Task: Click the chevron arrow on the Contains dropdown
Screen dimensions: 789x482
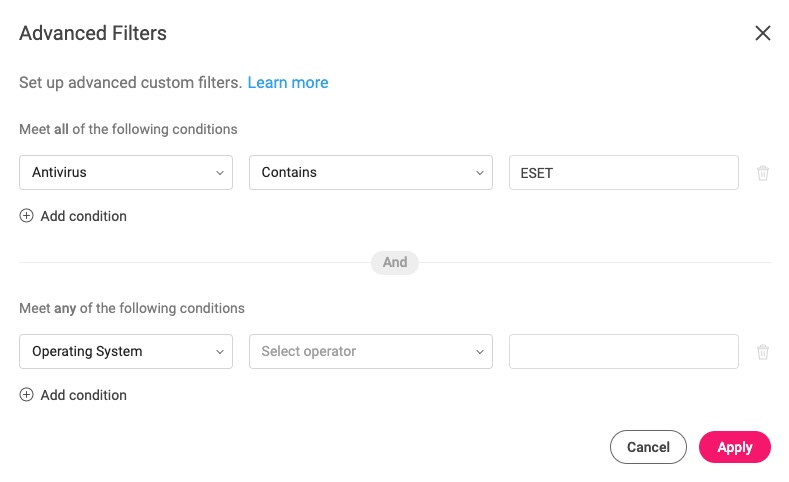Action: click(x=480, y=173)
